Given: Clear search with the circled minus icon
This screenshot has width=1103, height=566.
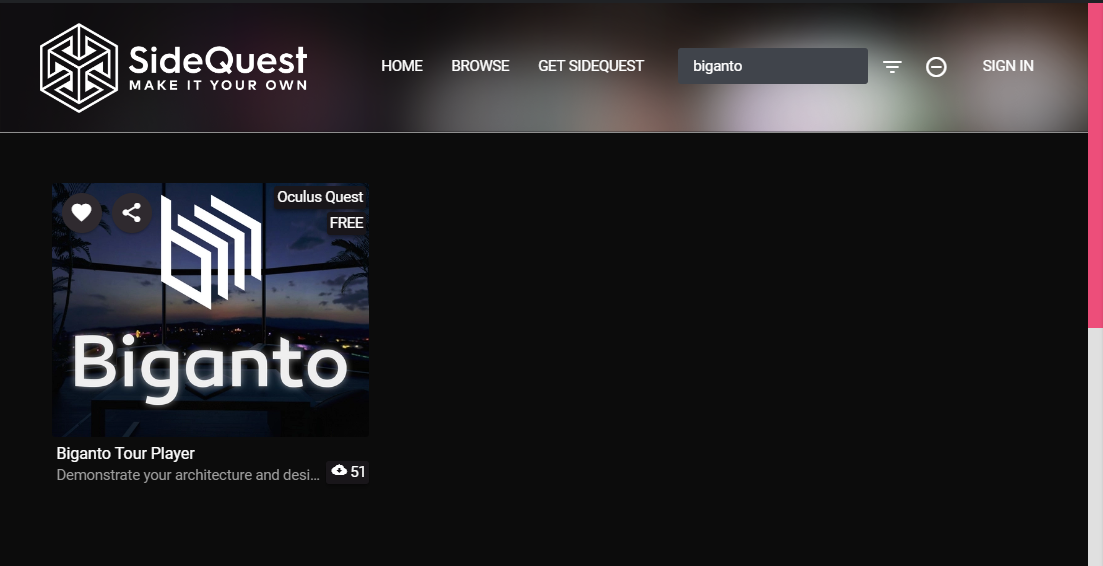Looking at the screenshot, I should coord(936,67).
